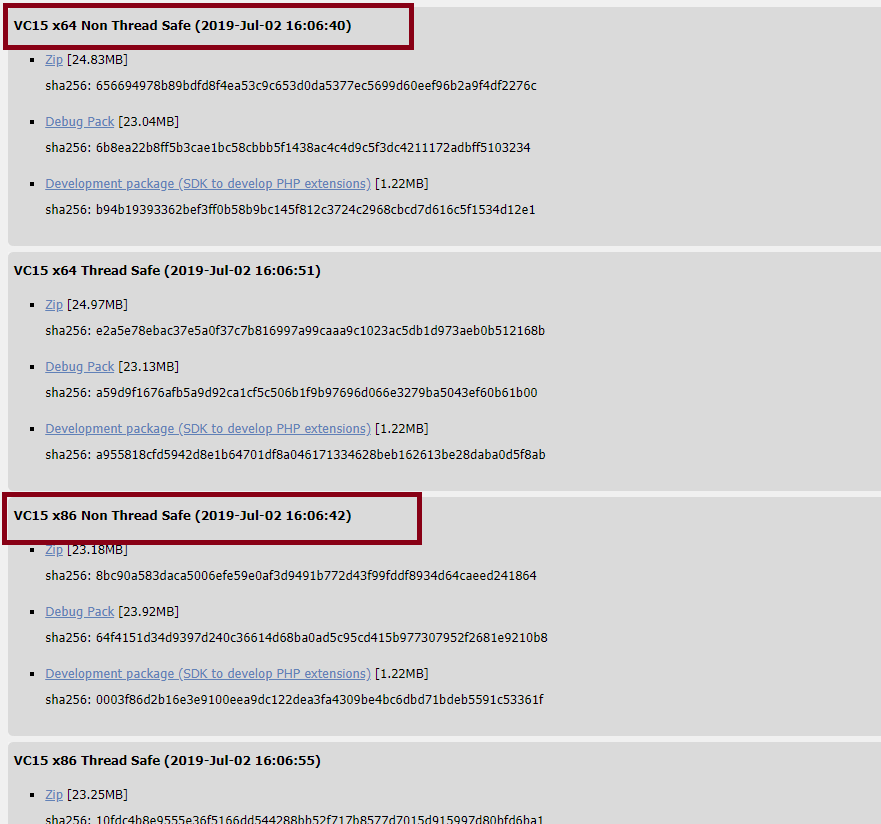This screenshot has height=824, width=881.
Task: Download the VC15 x64 Thread Safe Zip
Action: click(x=54, y=304)
